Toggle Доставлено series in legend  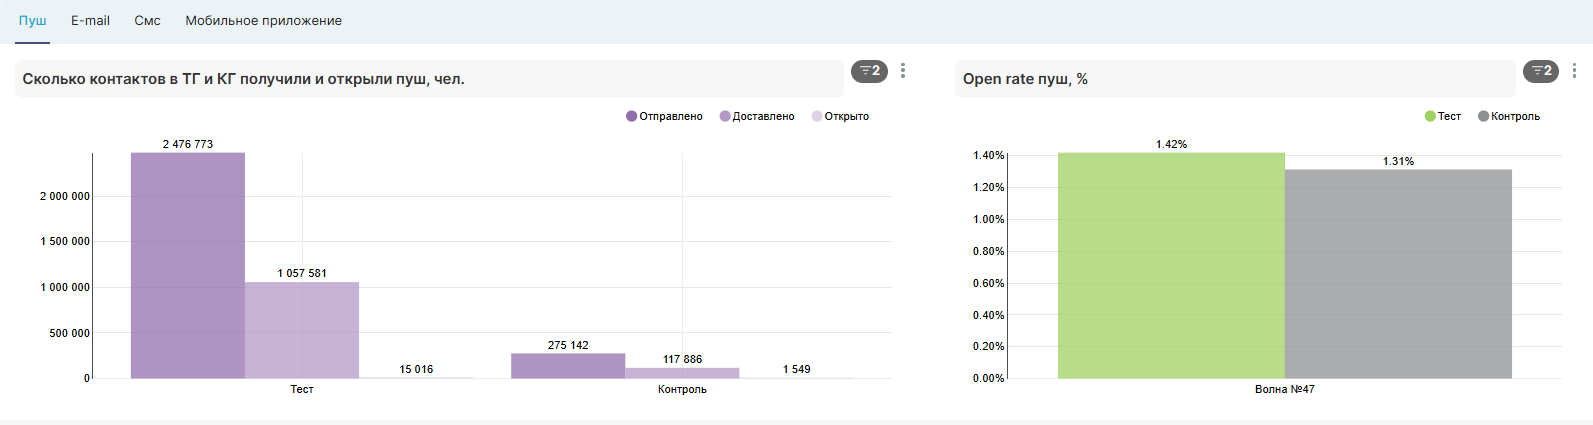click(757, 117)
